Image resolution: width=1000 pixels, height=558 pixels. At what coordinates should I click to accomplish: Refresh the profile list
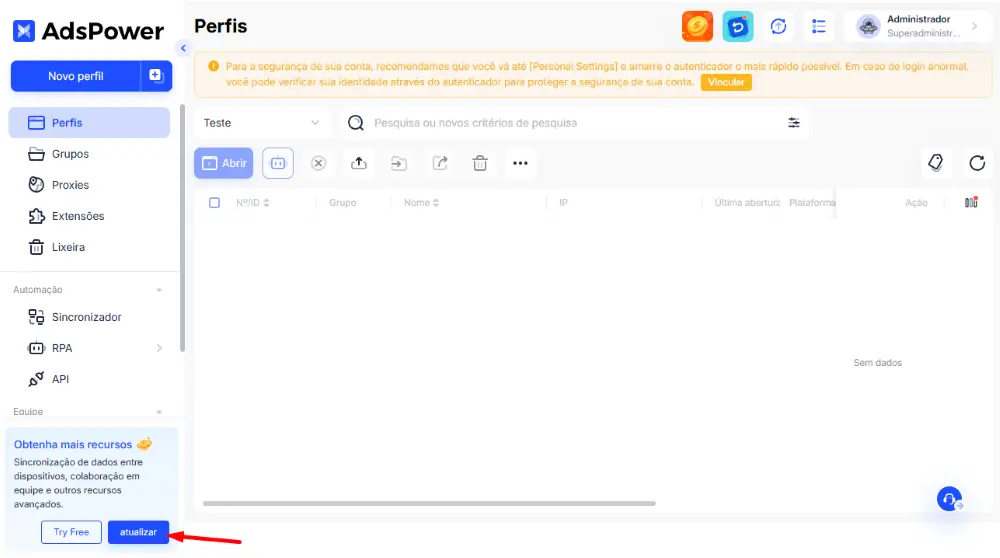coord(977,163)
